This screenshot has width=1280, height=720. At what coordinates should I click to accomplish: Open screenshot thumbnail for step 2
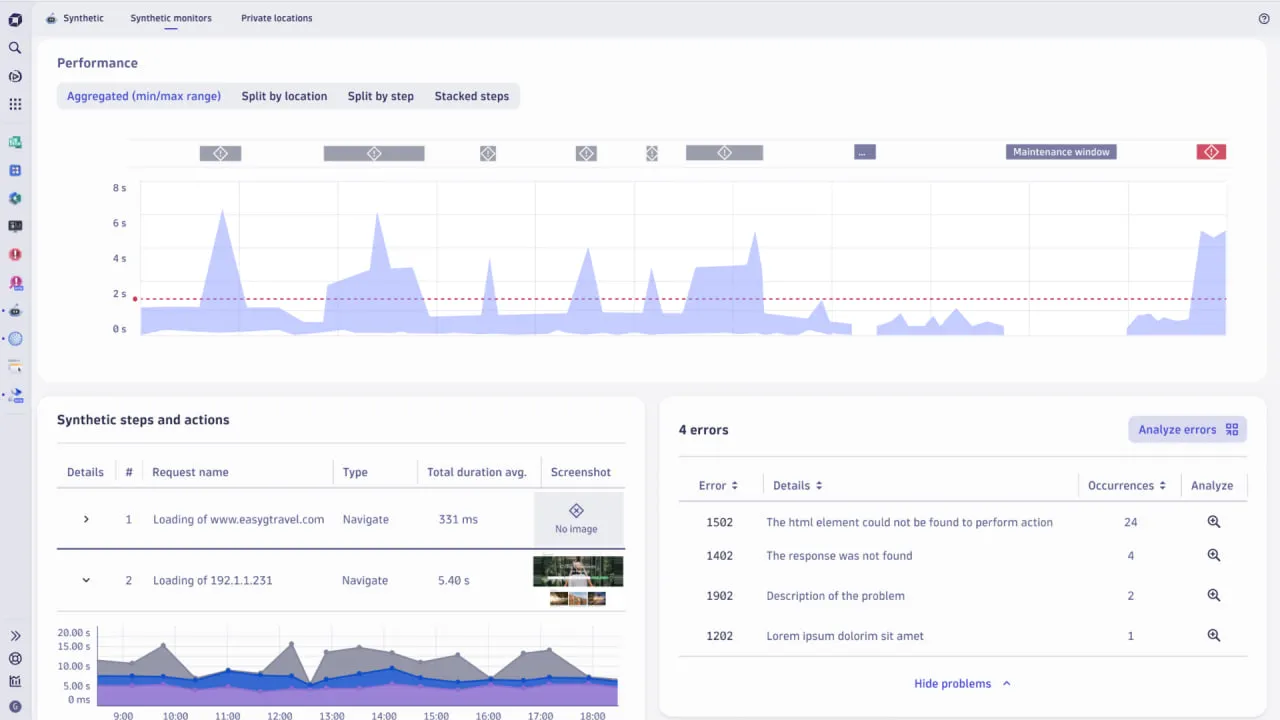pyautogui.click(x=578, y=572)
